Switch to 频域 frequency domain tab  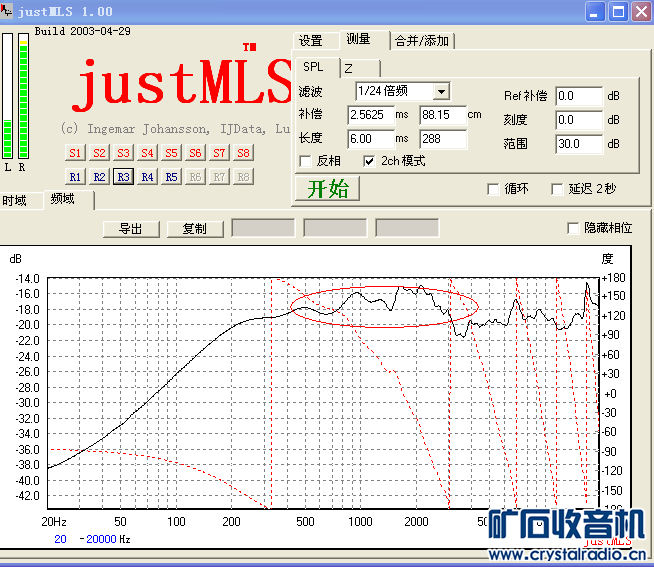coord(68,199)
